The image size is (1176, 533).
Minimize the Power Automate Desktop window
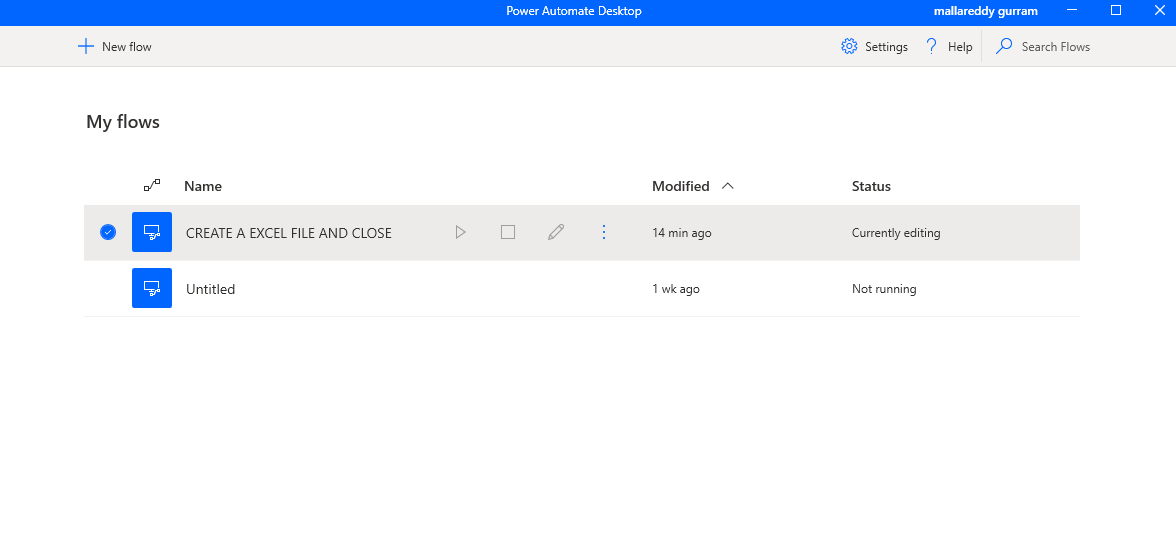[1072, 10]
